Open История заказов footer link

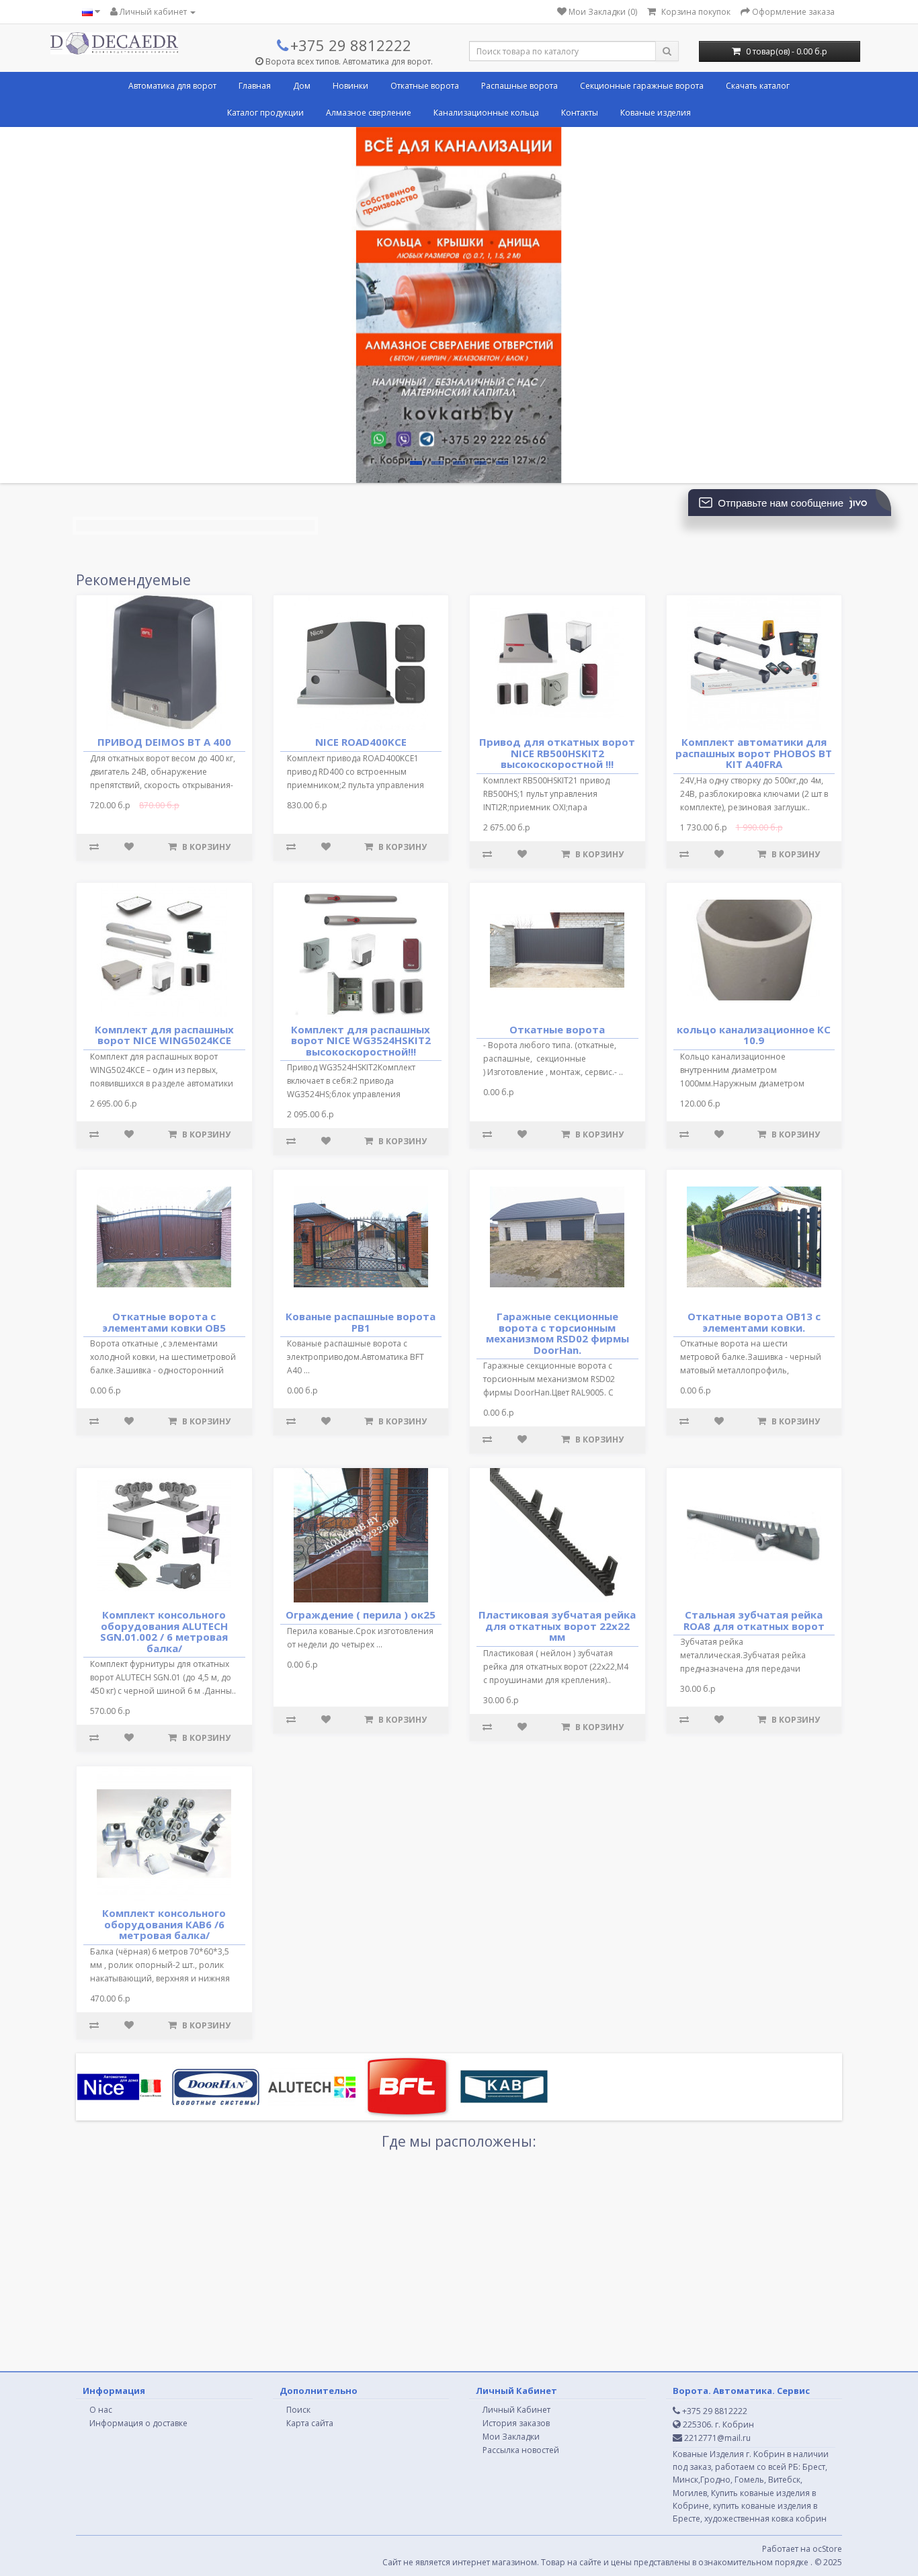tap(516, 2423)
